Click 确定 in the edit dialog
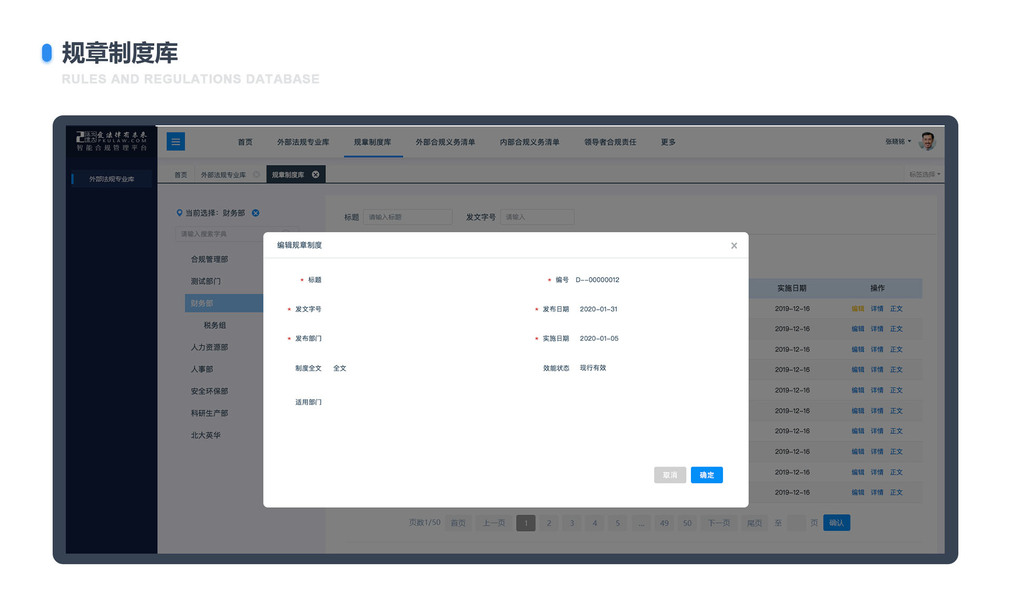 [x=707, y=475]
